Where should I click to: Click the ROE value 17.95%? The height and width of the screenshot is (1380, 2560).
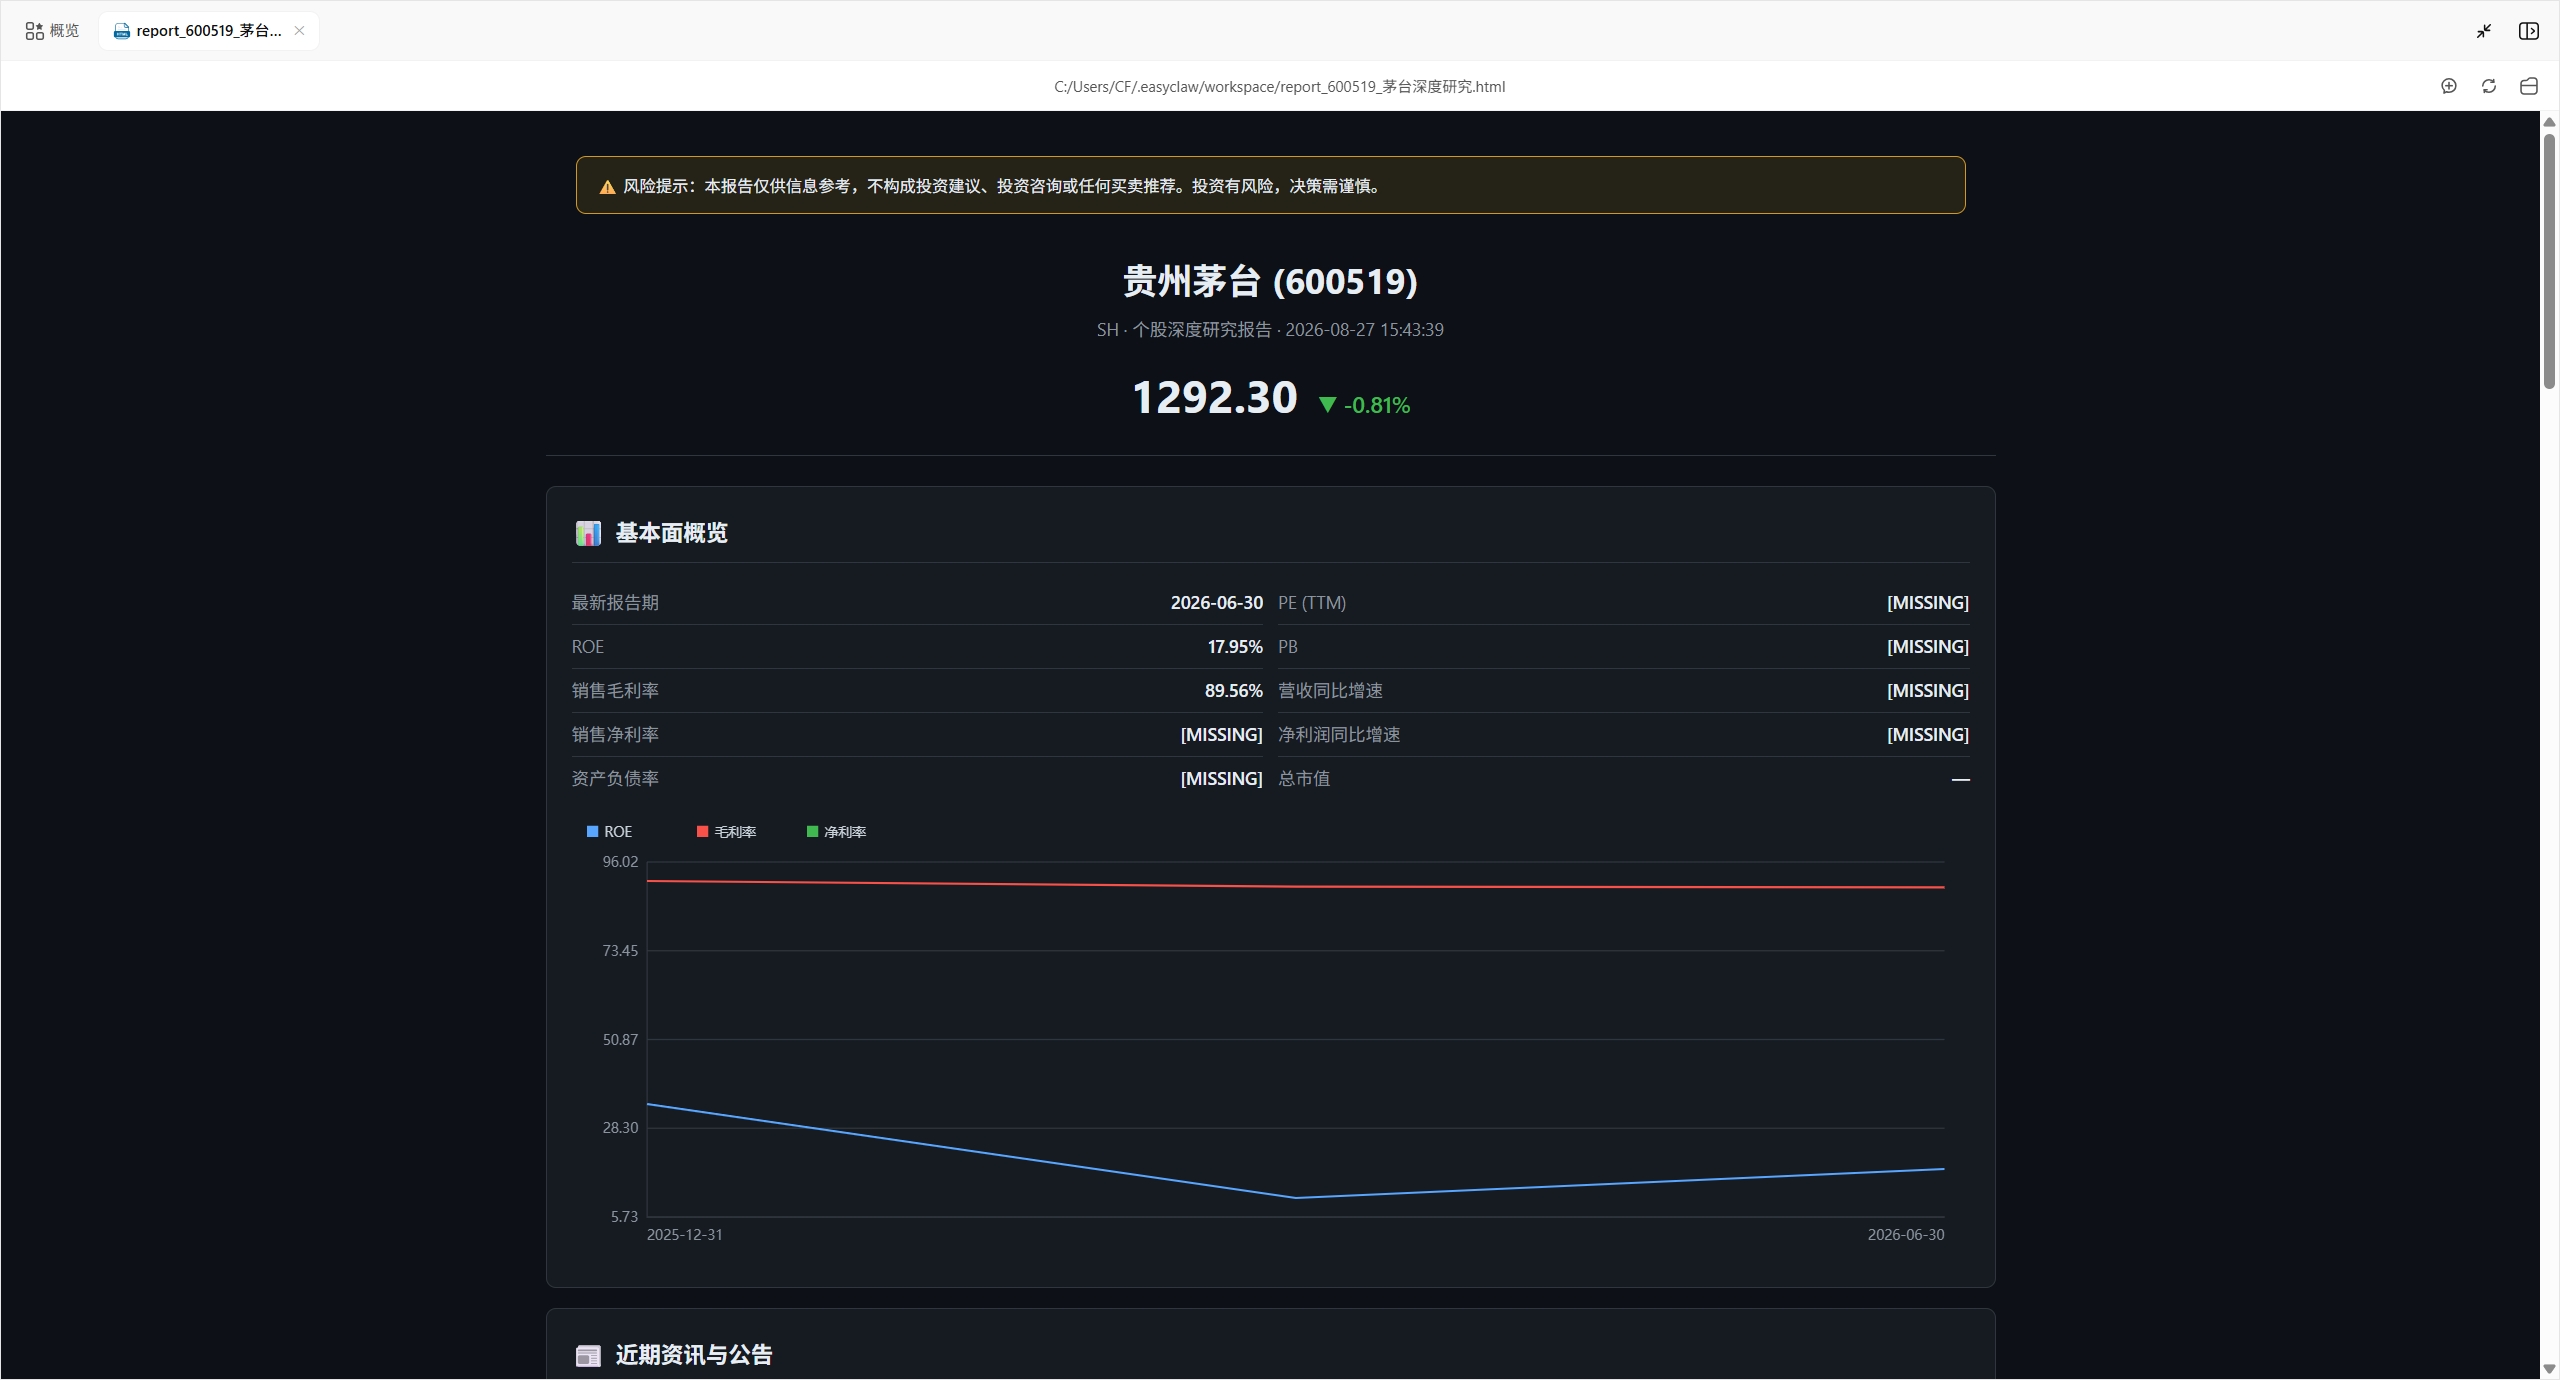(1235, 647)
